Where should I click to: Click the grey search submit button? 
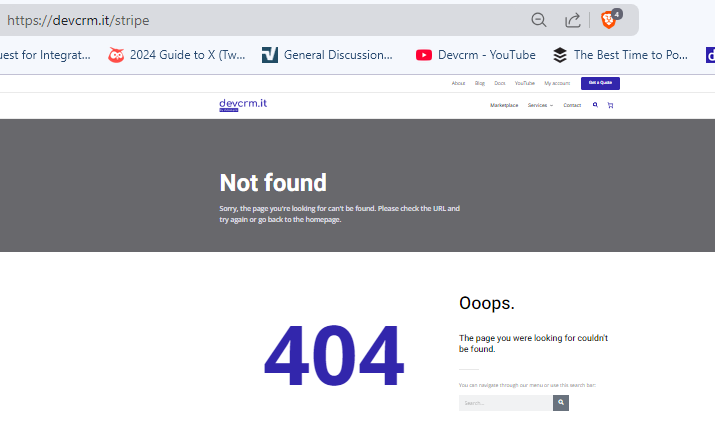pyautogui.click(x=561, y=403)
